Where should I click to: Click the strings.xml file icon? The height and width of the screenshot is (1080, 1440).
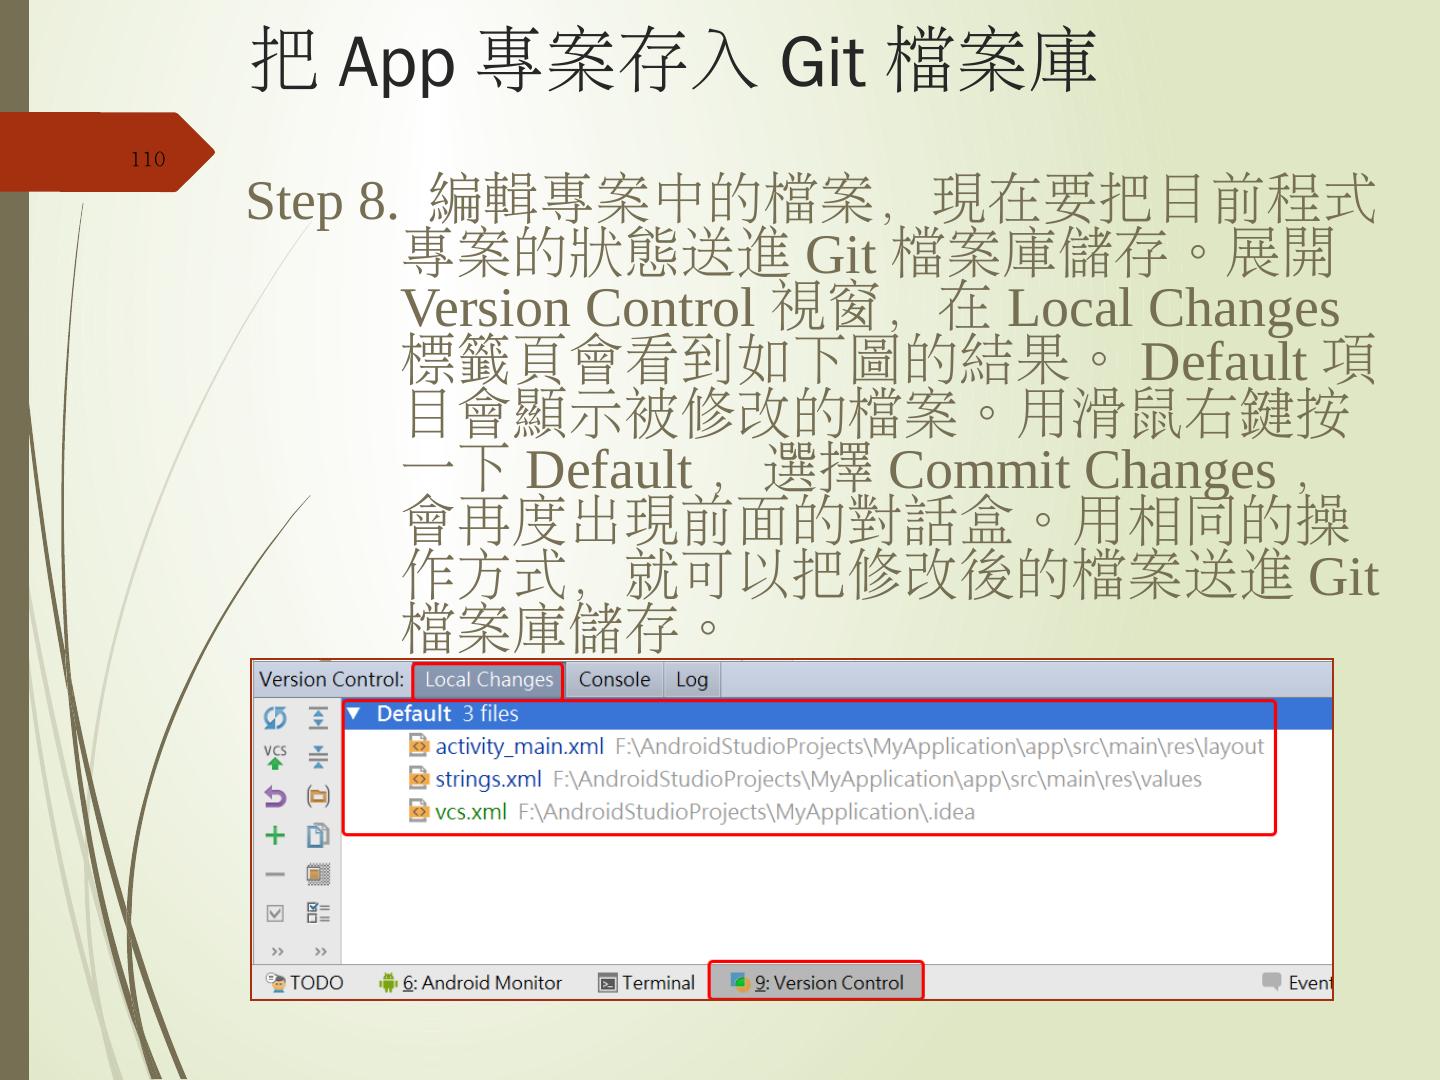click(420, 779)
